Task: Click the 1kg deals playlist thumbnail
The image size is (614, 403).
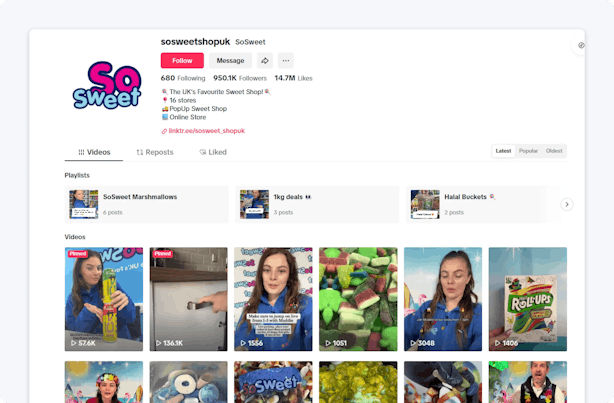Action: pyautogui.click(x=255, y=204)
